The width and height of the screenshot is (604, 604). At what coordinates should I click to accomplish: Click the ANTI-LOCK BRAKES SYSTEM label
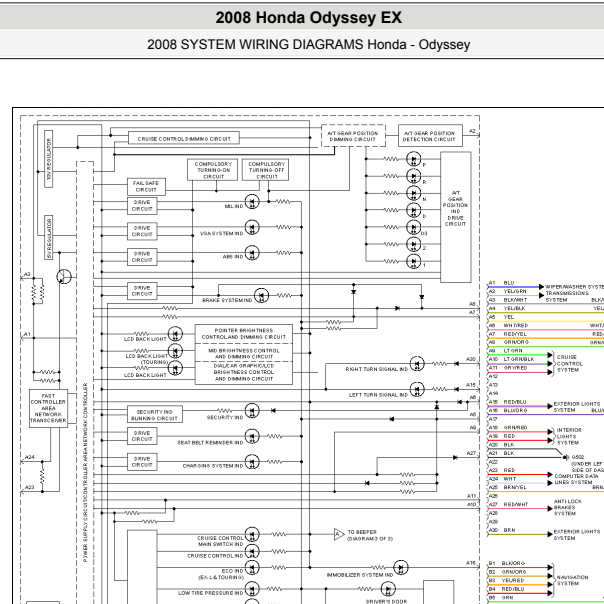coord(568,507)
